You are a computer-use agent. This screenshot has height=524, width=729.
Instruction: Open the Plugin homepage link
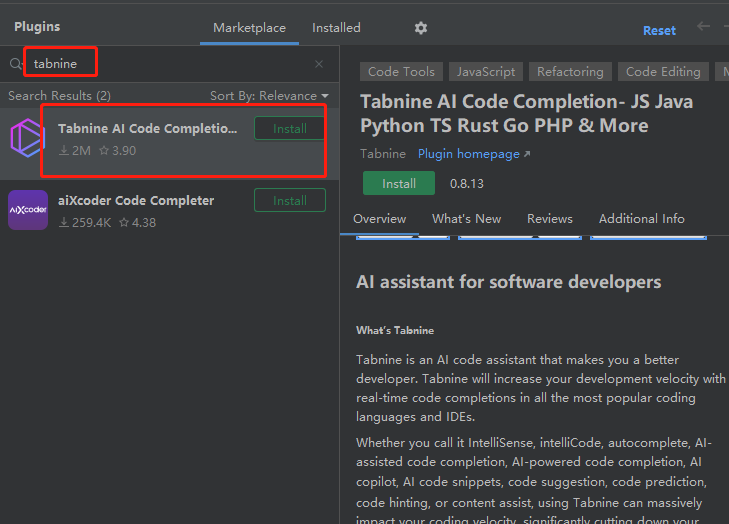[474, 154]
